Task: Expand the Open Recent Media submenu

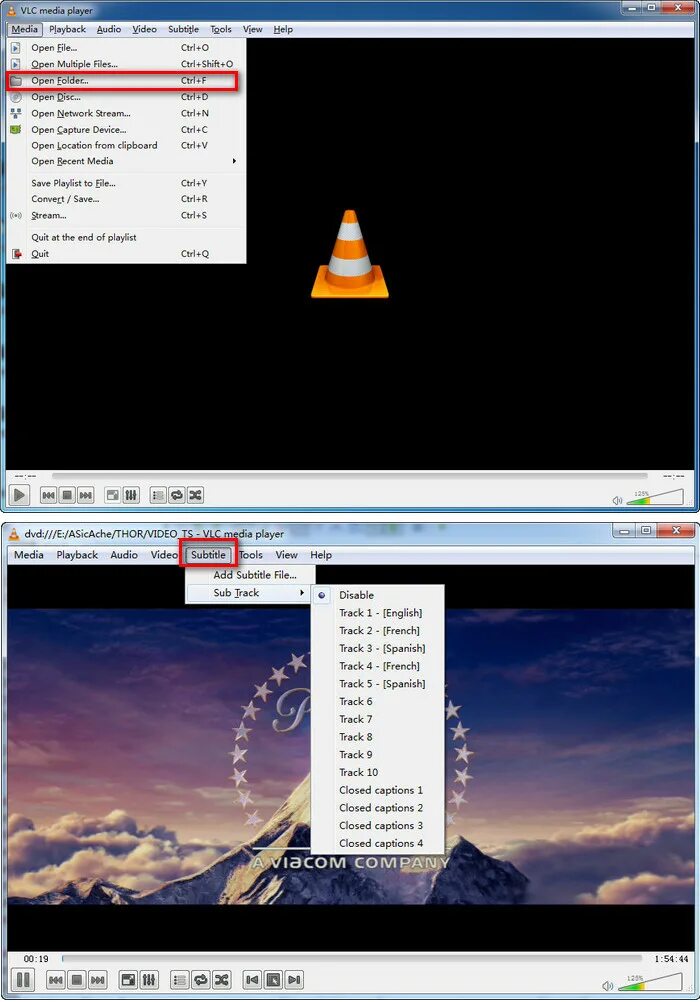Action: (126, 161)
